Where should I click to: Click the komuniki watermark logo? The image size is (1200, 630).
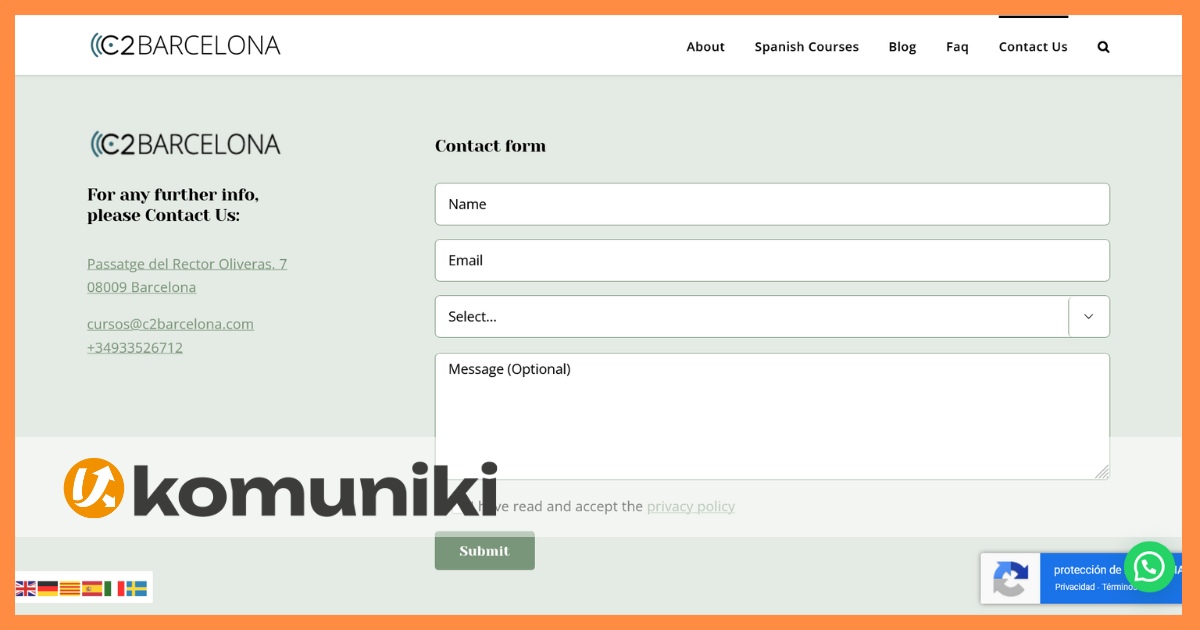pos(280,489)
